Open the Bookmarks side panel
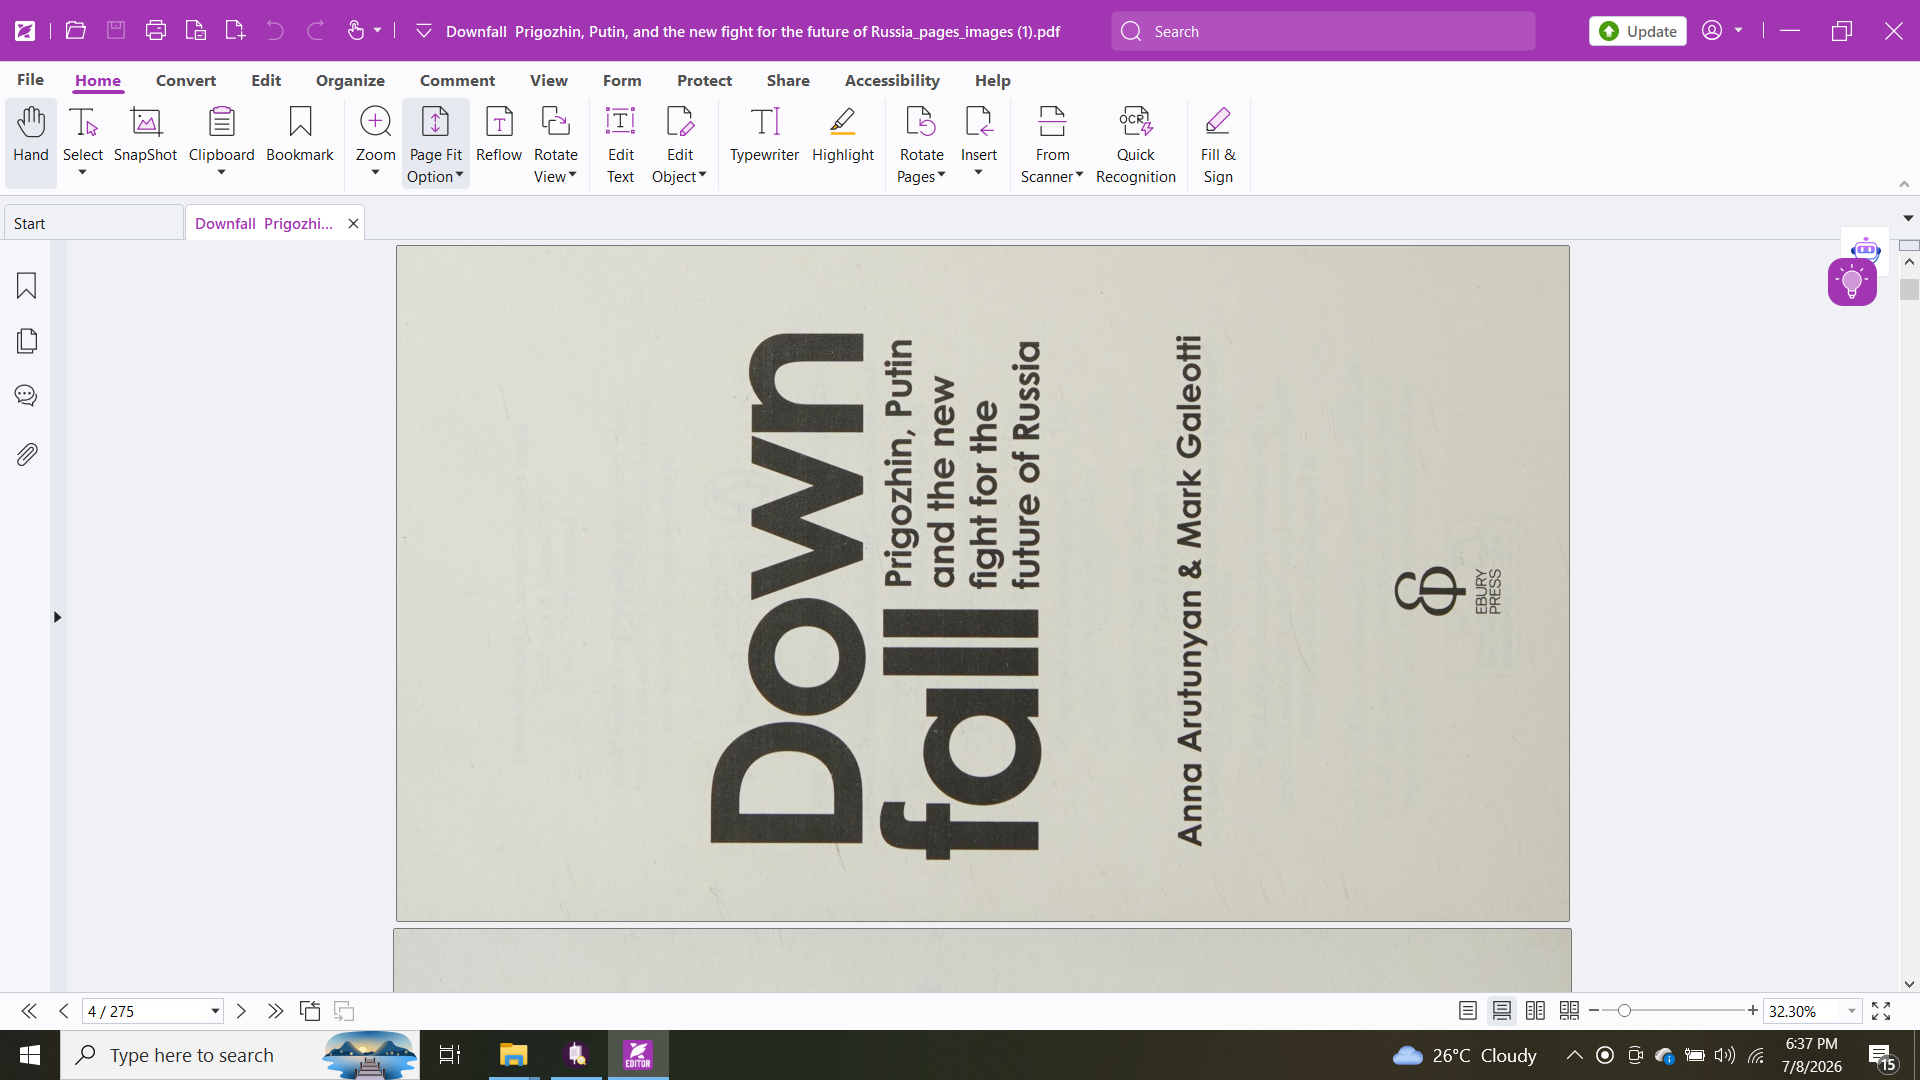The width and height of the screenshot is (1920, 1080). tap(27, 286)
